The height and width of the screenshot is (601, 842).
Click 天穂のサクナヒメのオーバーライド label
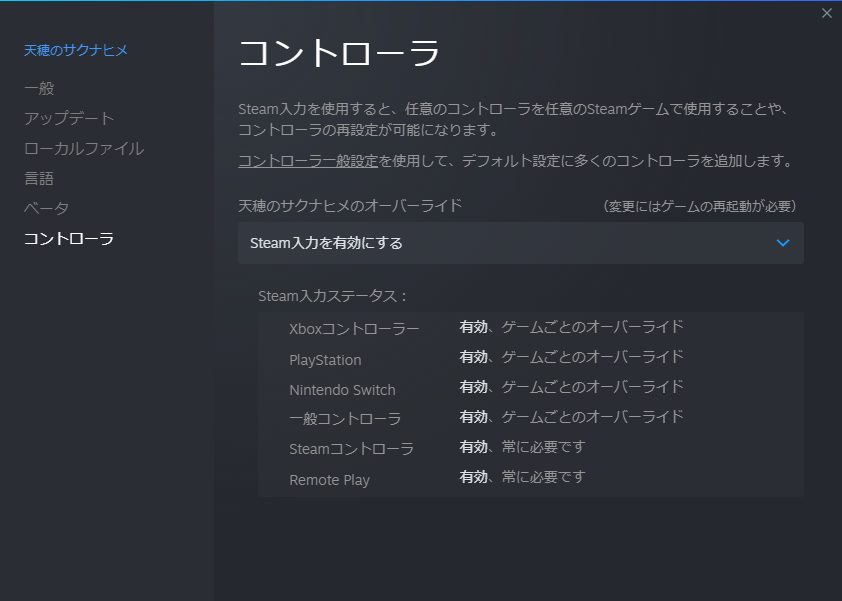point(350,206)
